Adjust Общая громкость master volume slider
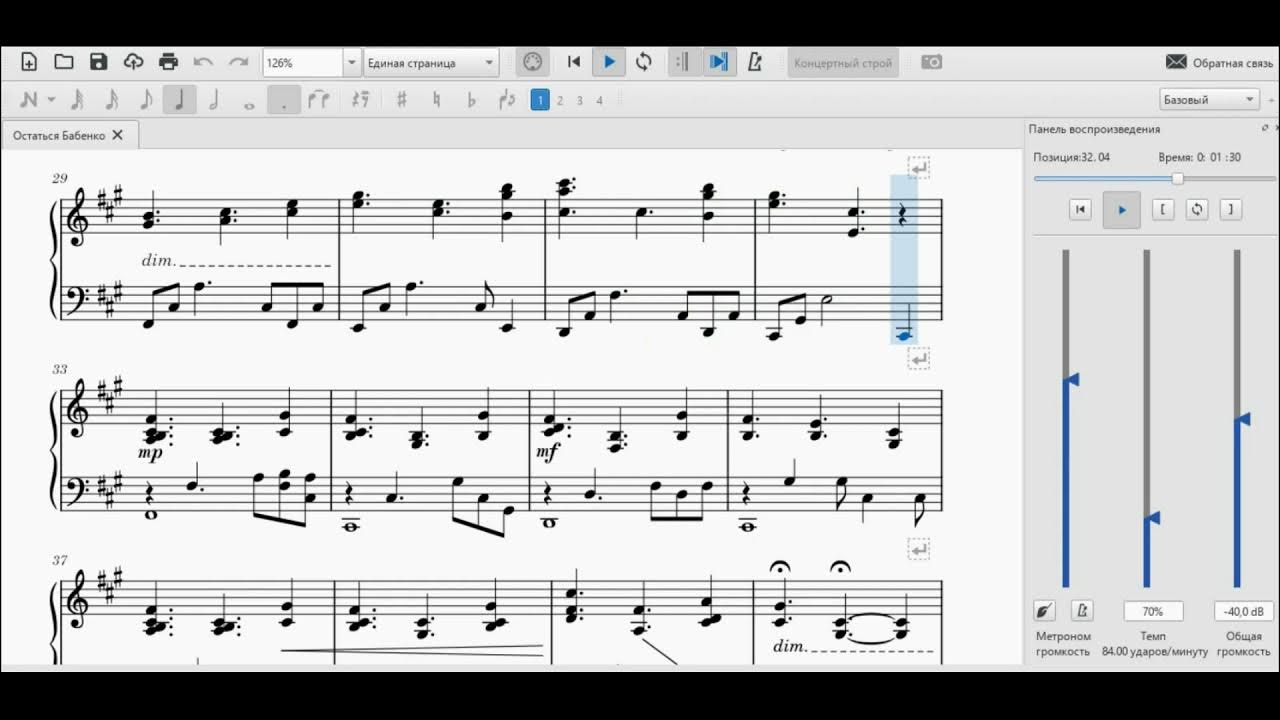Screen dimensions: 1280x720 coord(1237,418)
